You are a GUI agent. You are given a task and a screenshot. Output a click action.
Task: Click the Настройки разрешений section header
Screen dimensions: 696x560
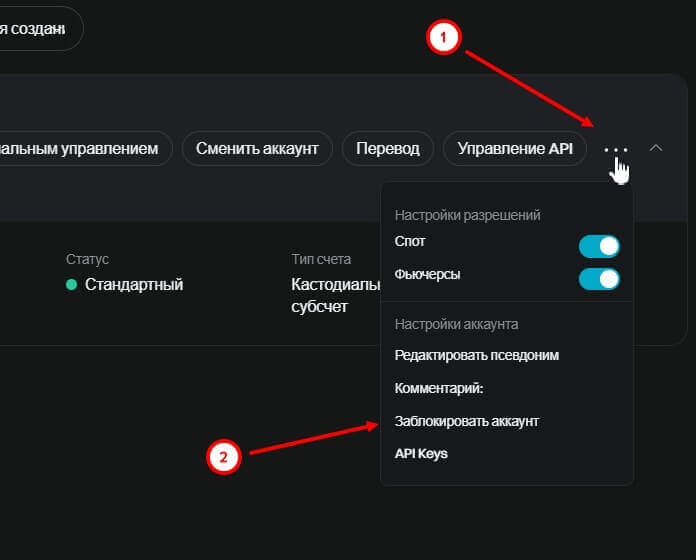(467, 215)
